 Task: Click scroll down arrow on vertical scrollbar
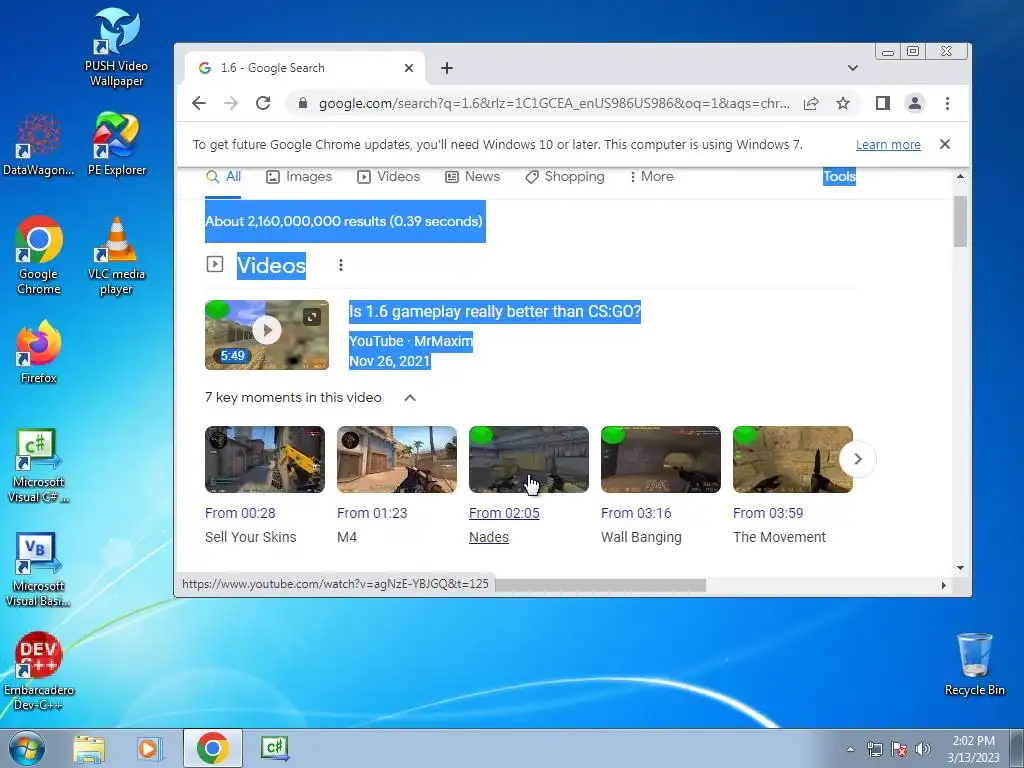(x=959, y=568)
